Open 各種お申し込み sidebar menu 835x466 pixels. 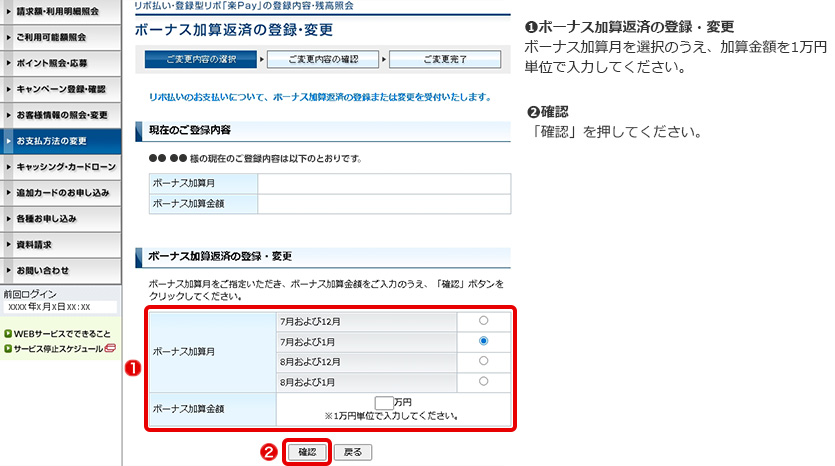[60, 219]
